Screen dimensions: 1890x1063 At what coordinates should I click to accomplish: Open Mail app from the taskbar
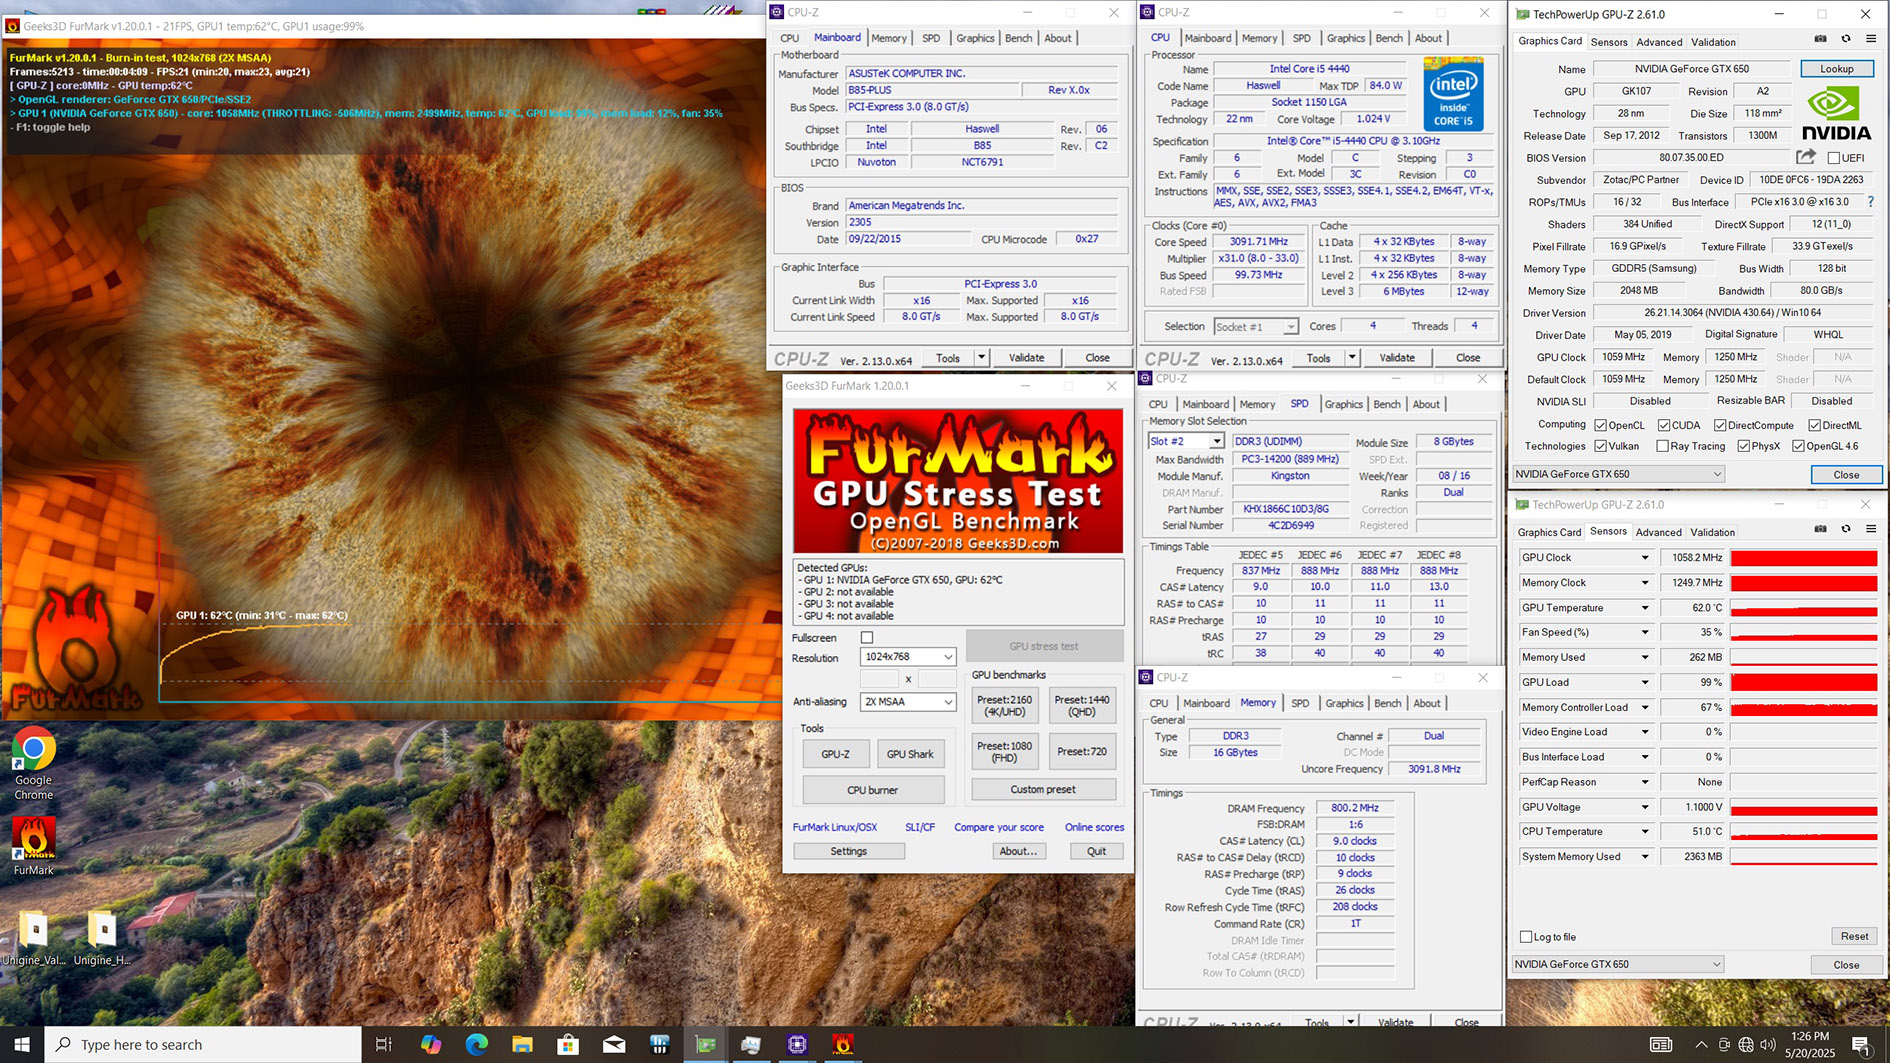click(x=614, y=1044)
